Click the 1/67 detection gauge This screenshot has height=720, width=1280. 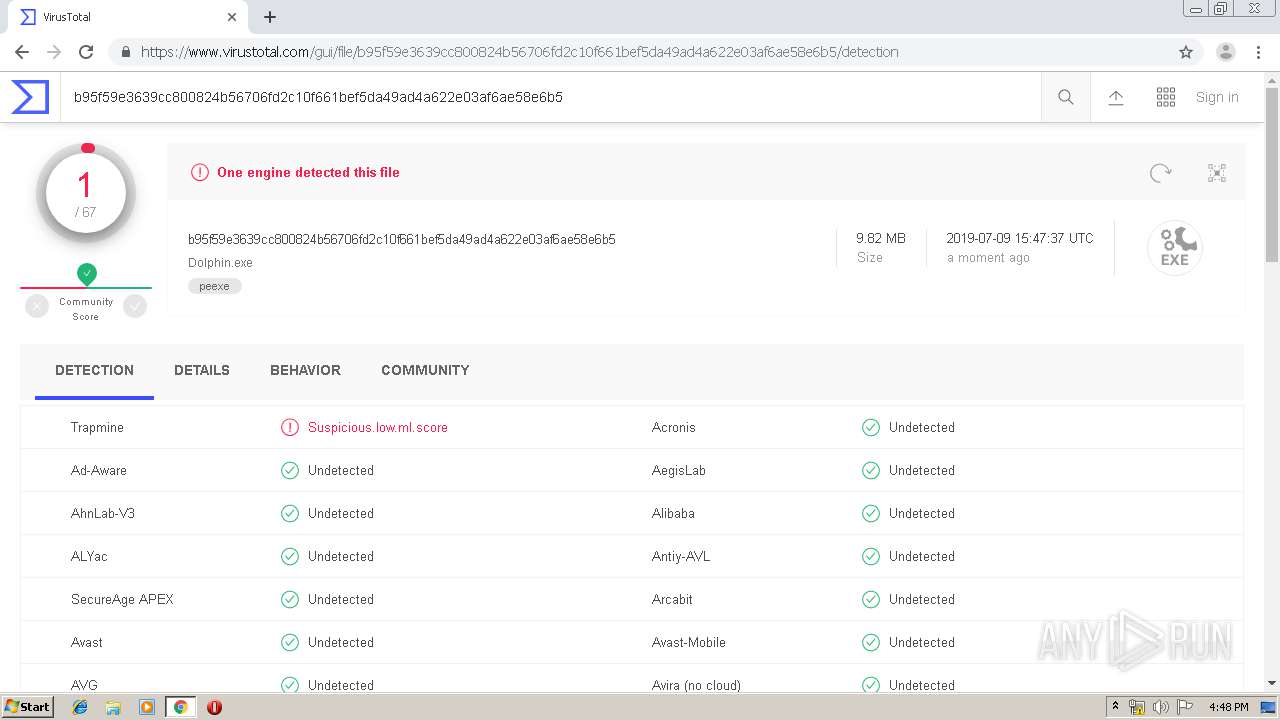[86, 194]
